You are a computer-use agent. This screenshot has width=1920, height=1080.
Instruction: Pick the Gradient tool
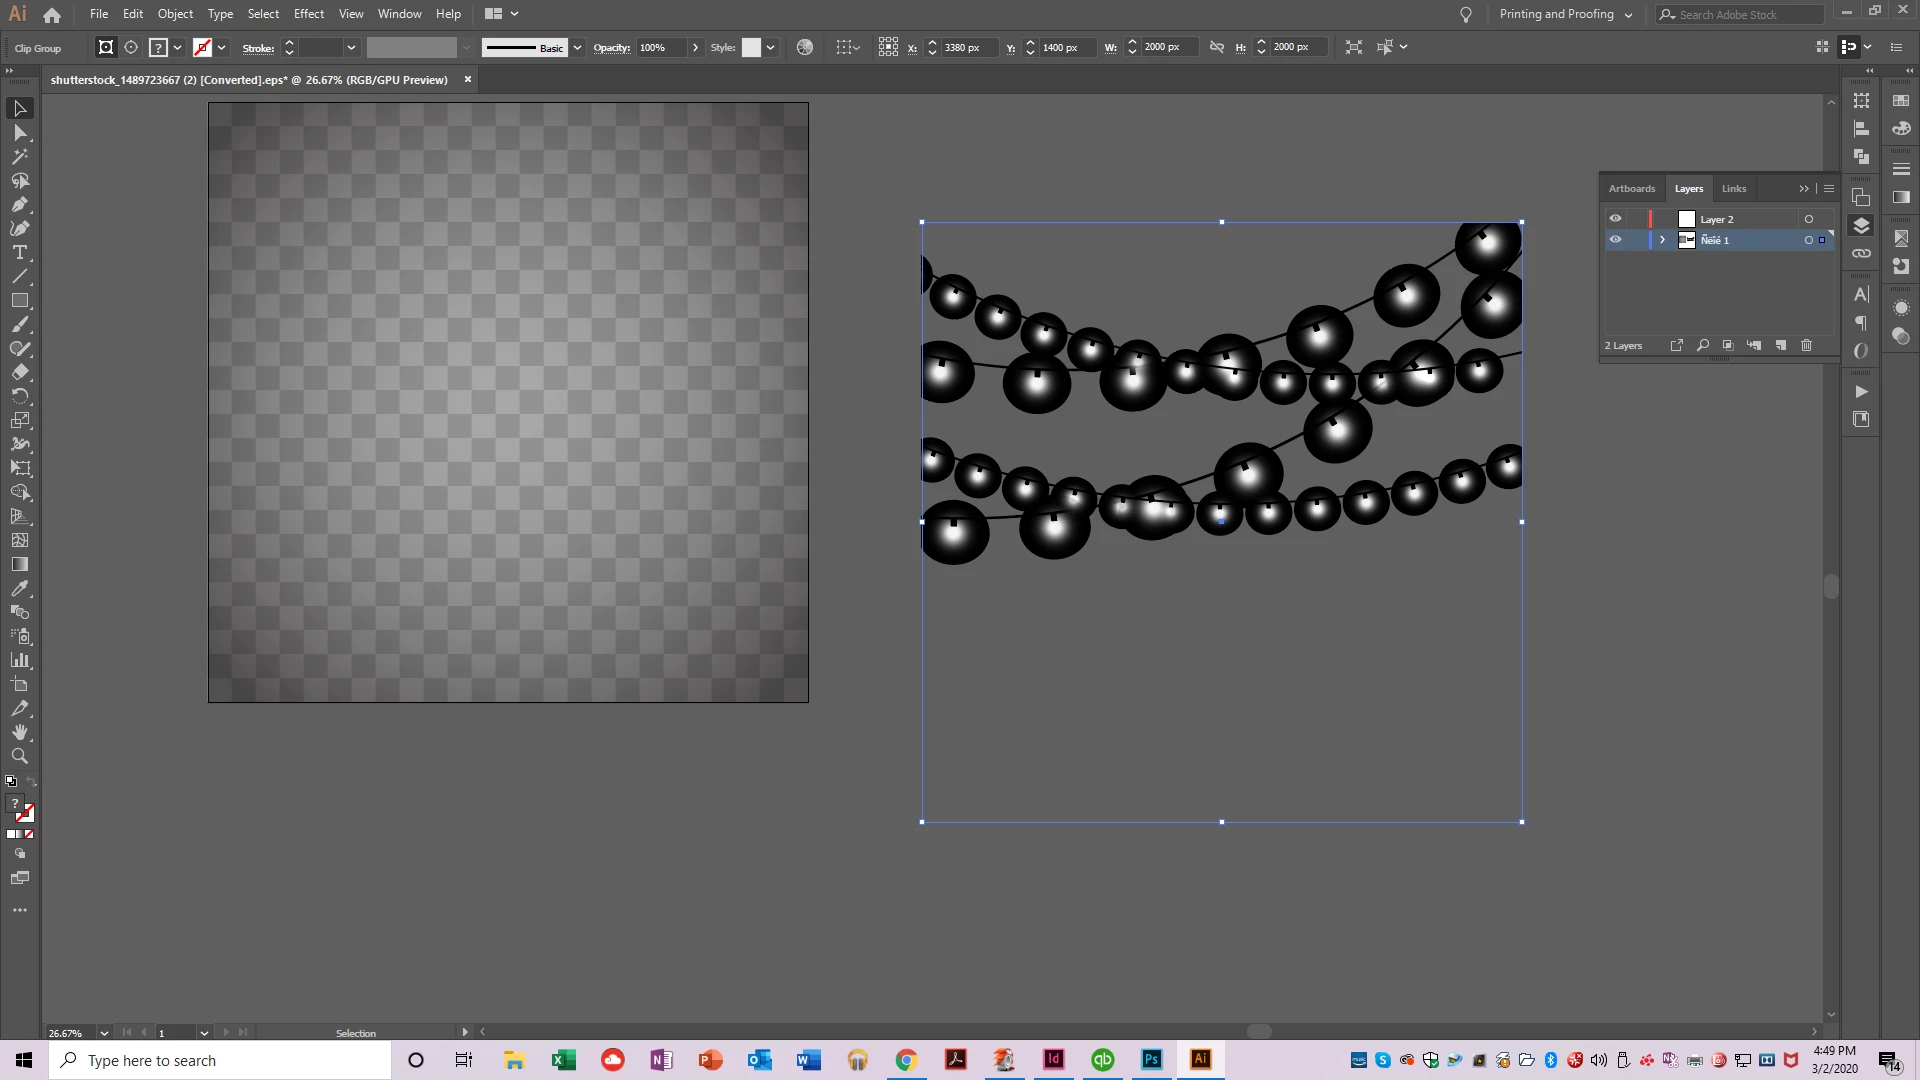(19, 565)
